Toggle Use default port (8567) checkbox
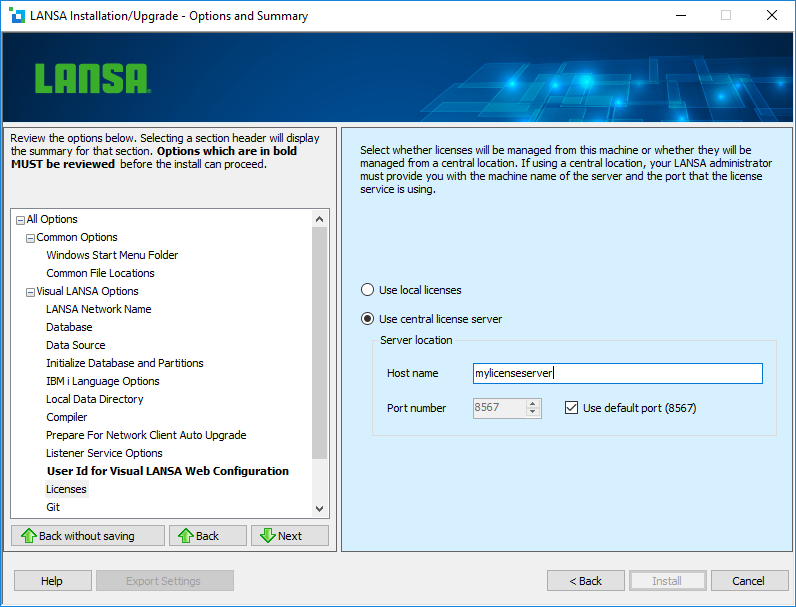Image resolution: width=796 pixels, height=607 pixels. (x=571, y=408)
